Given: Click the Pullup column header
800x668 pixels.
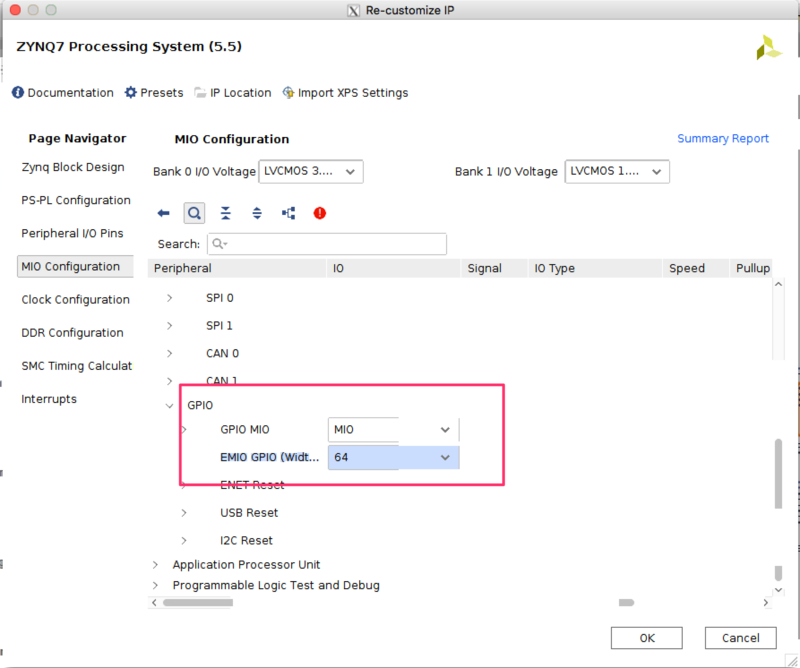Looking at the screenshot, I should pyautogui.click(x=752, y=268).
